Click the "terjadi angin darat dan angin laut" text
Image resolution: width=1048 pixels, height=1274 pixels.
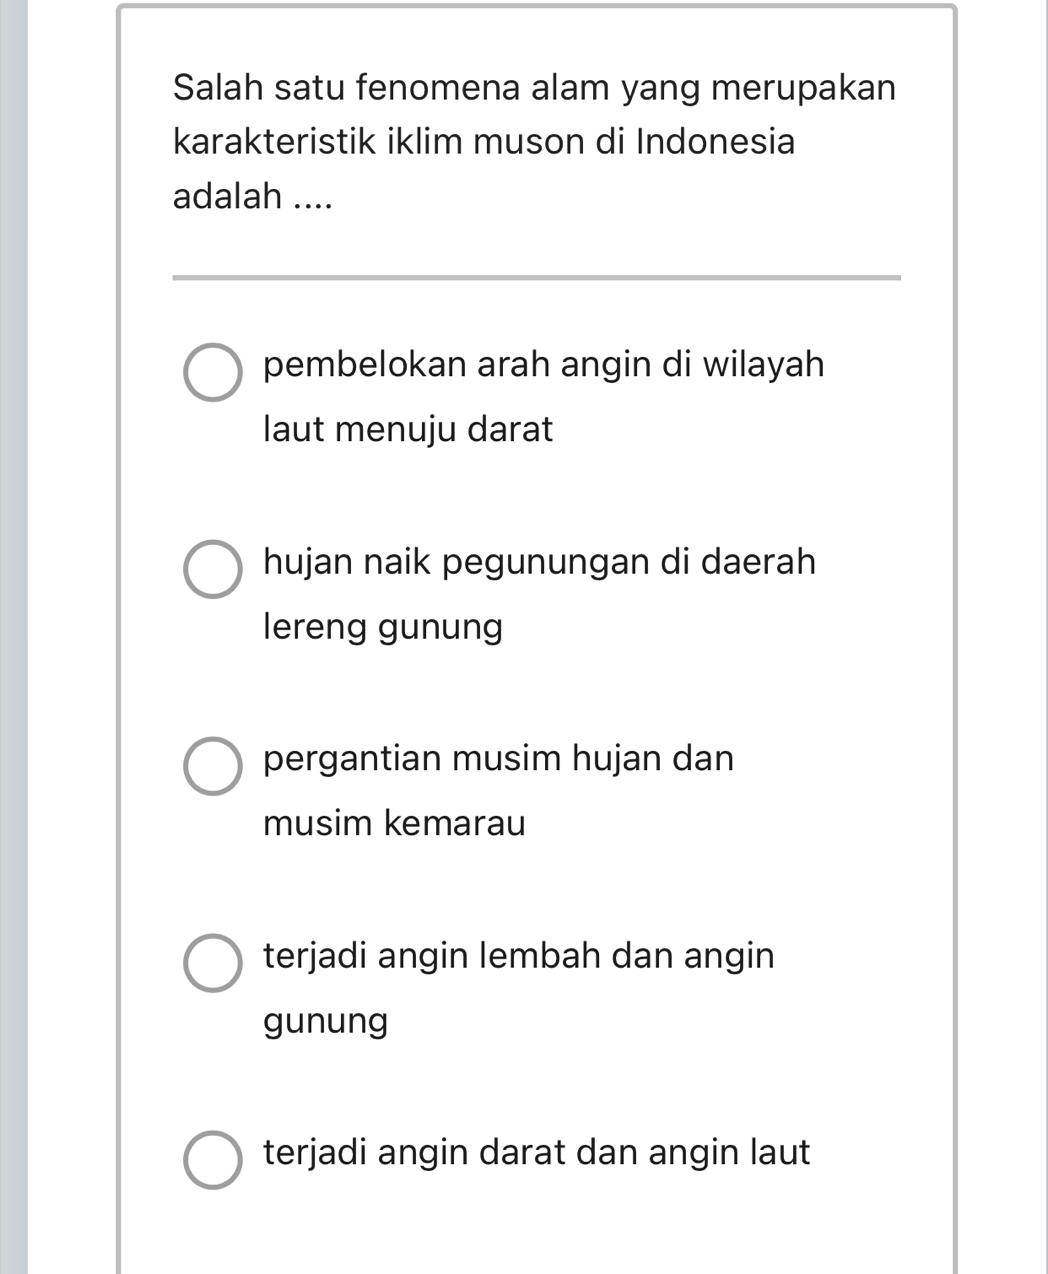coord(536,1153)
